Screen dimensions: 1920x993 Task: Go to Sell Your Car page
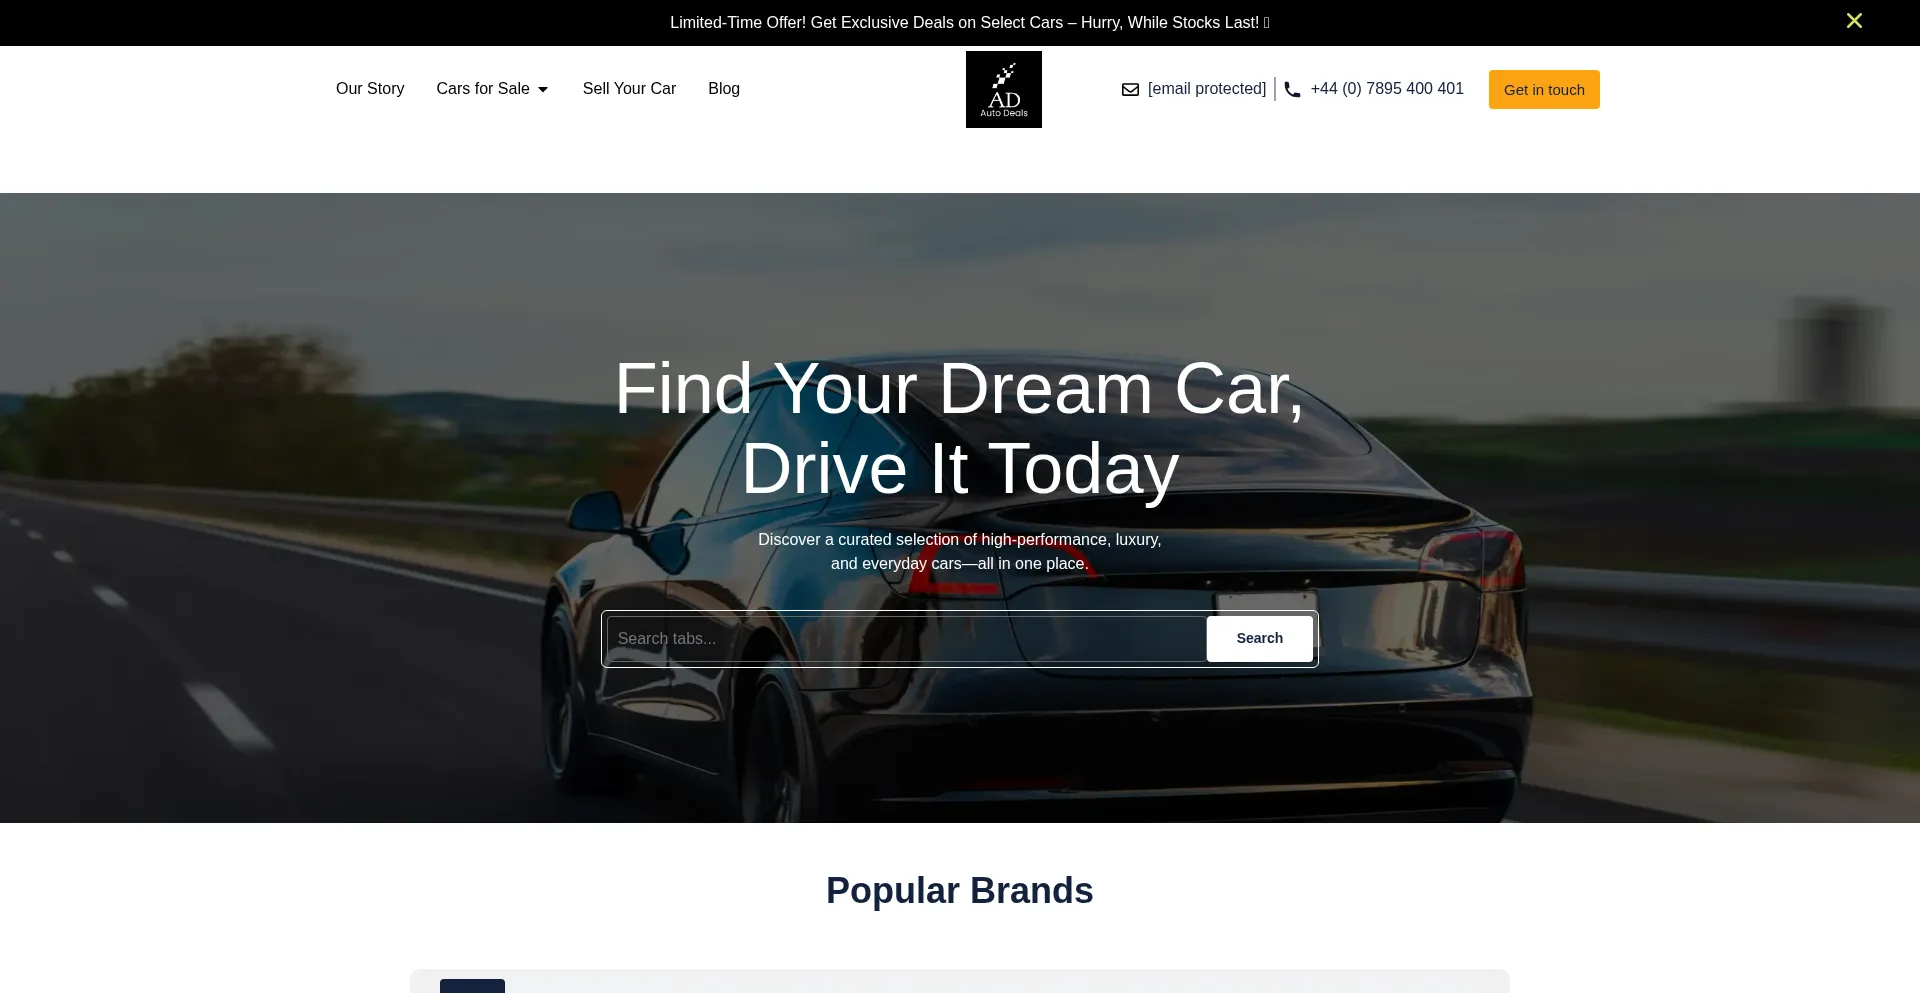(x=629, y=89)
